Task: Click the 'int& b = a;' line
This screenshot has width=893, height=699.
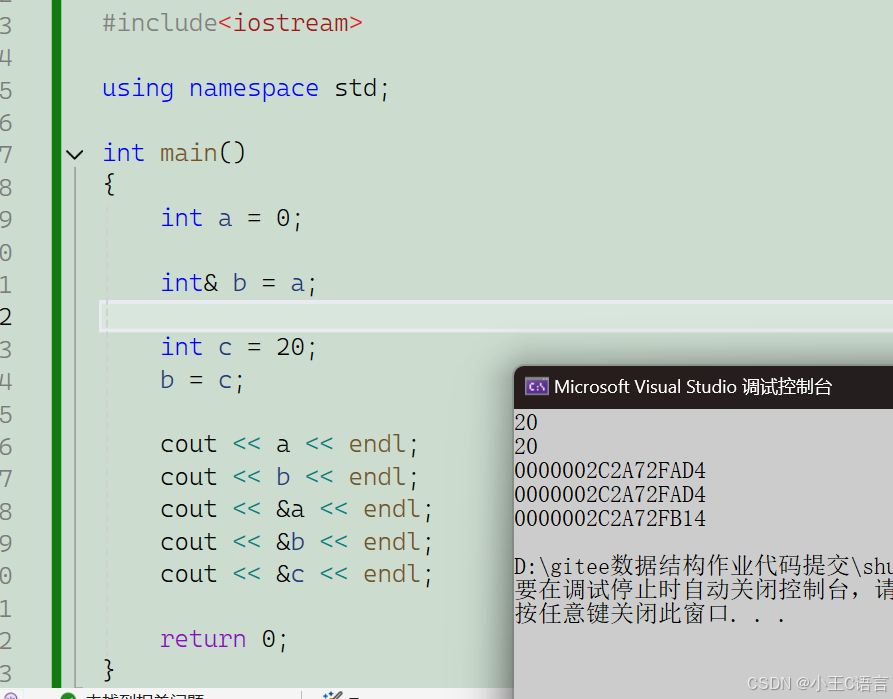Action: (238, 284)
